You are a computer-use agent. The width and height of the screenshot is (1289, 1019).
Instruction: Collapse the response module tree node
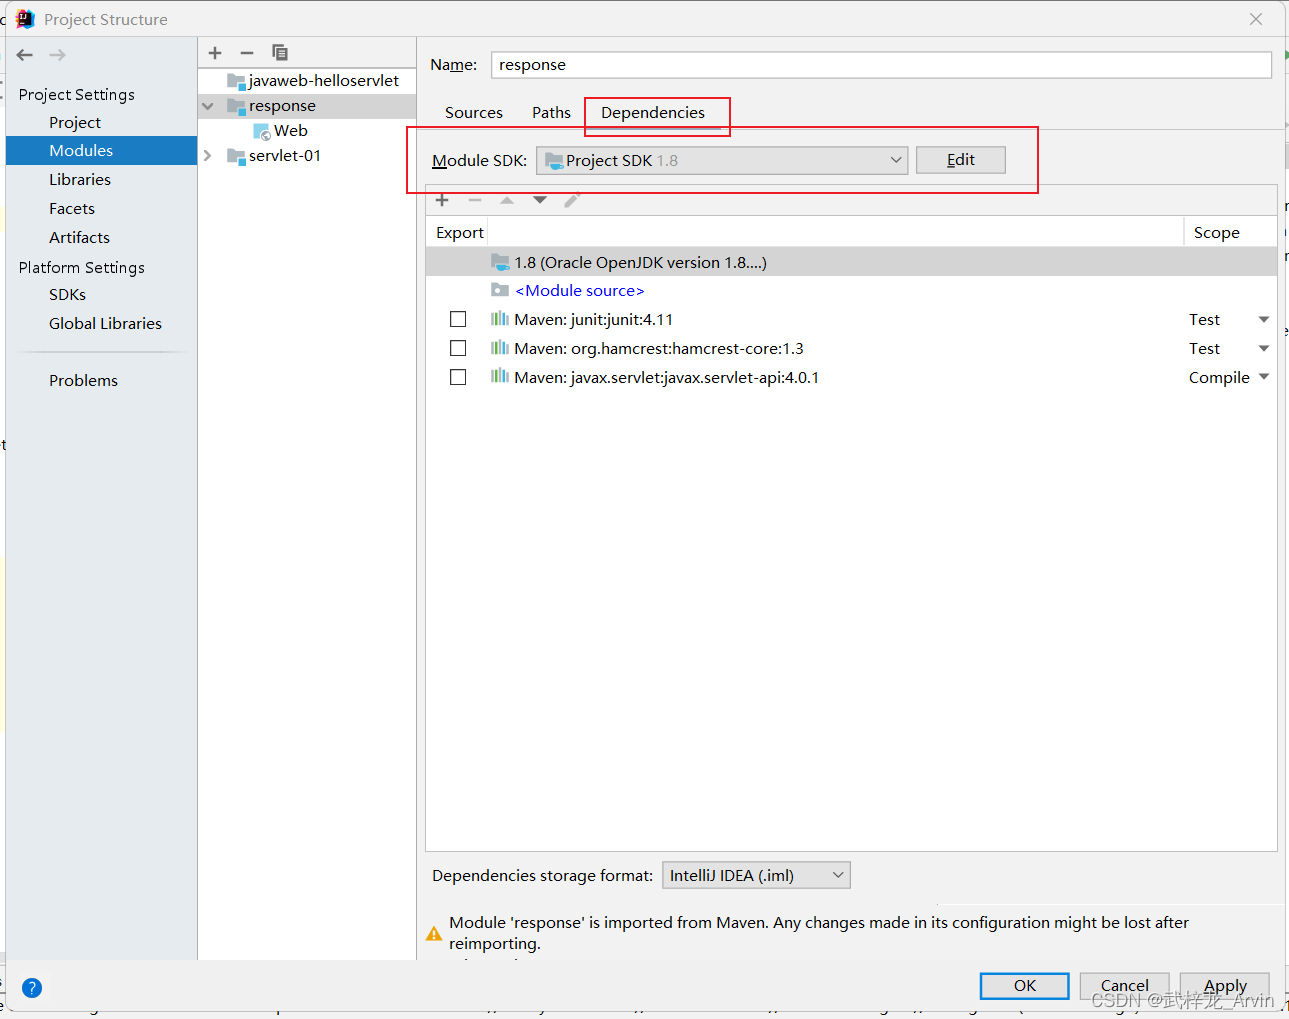pyautogui.click(x=208, y=106)
